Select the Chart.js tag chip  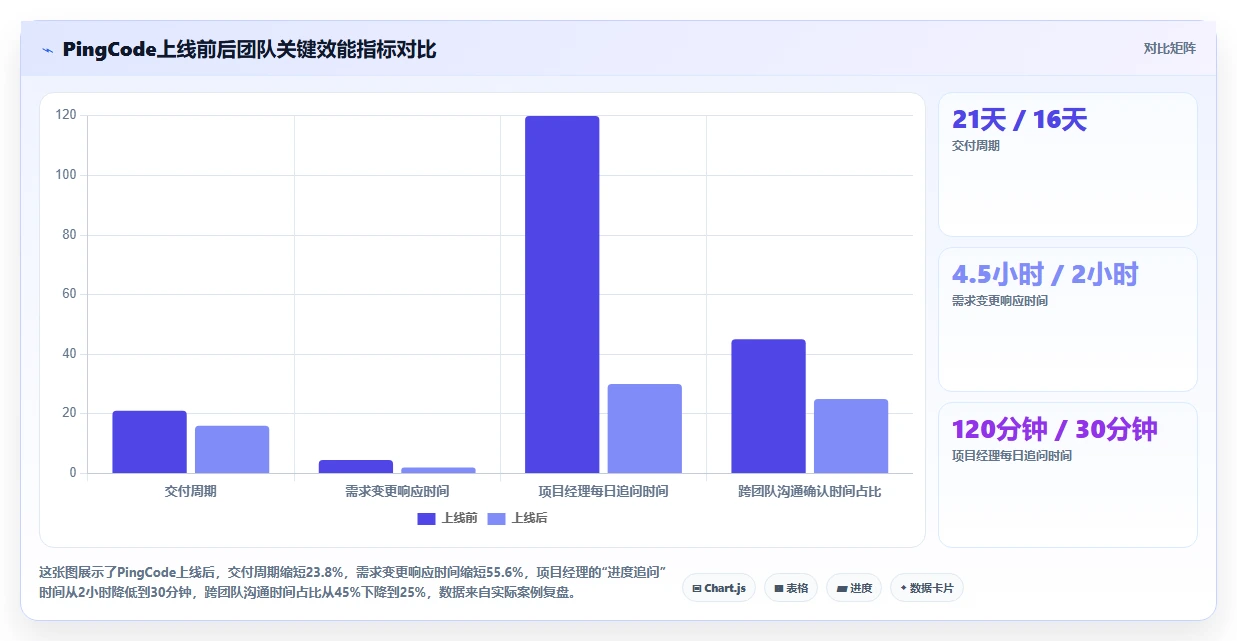pyautogui.click(x=719, y=588)
